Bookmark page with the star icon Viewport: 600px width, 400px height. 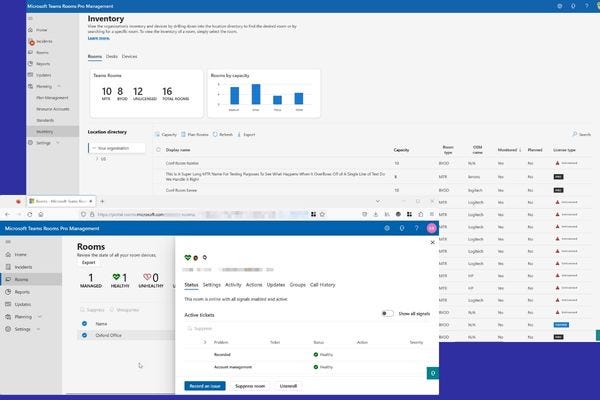tap(323, 214)
